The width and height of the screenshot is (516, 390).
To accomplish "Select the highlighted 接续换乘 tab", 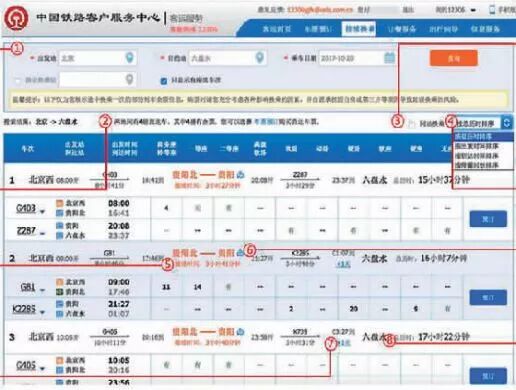I will [359, 29].
